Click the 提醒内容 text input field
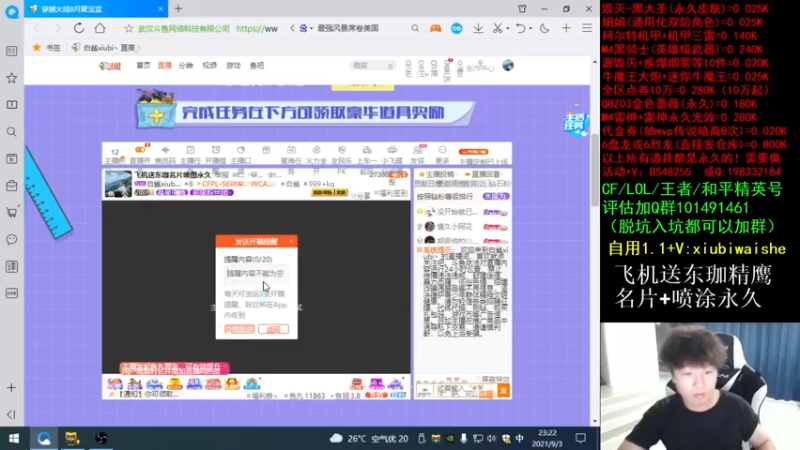 (x=256, y=273)
